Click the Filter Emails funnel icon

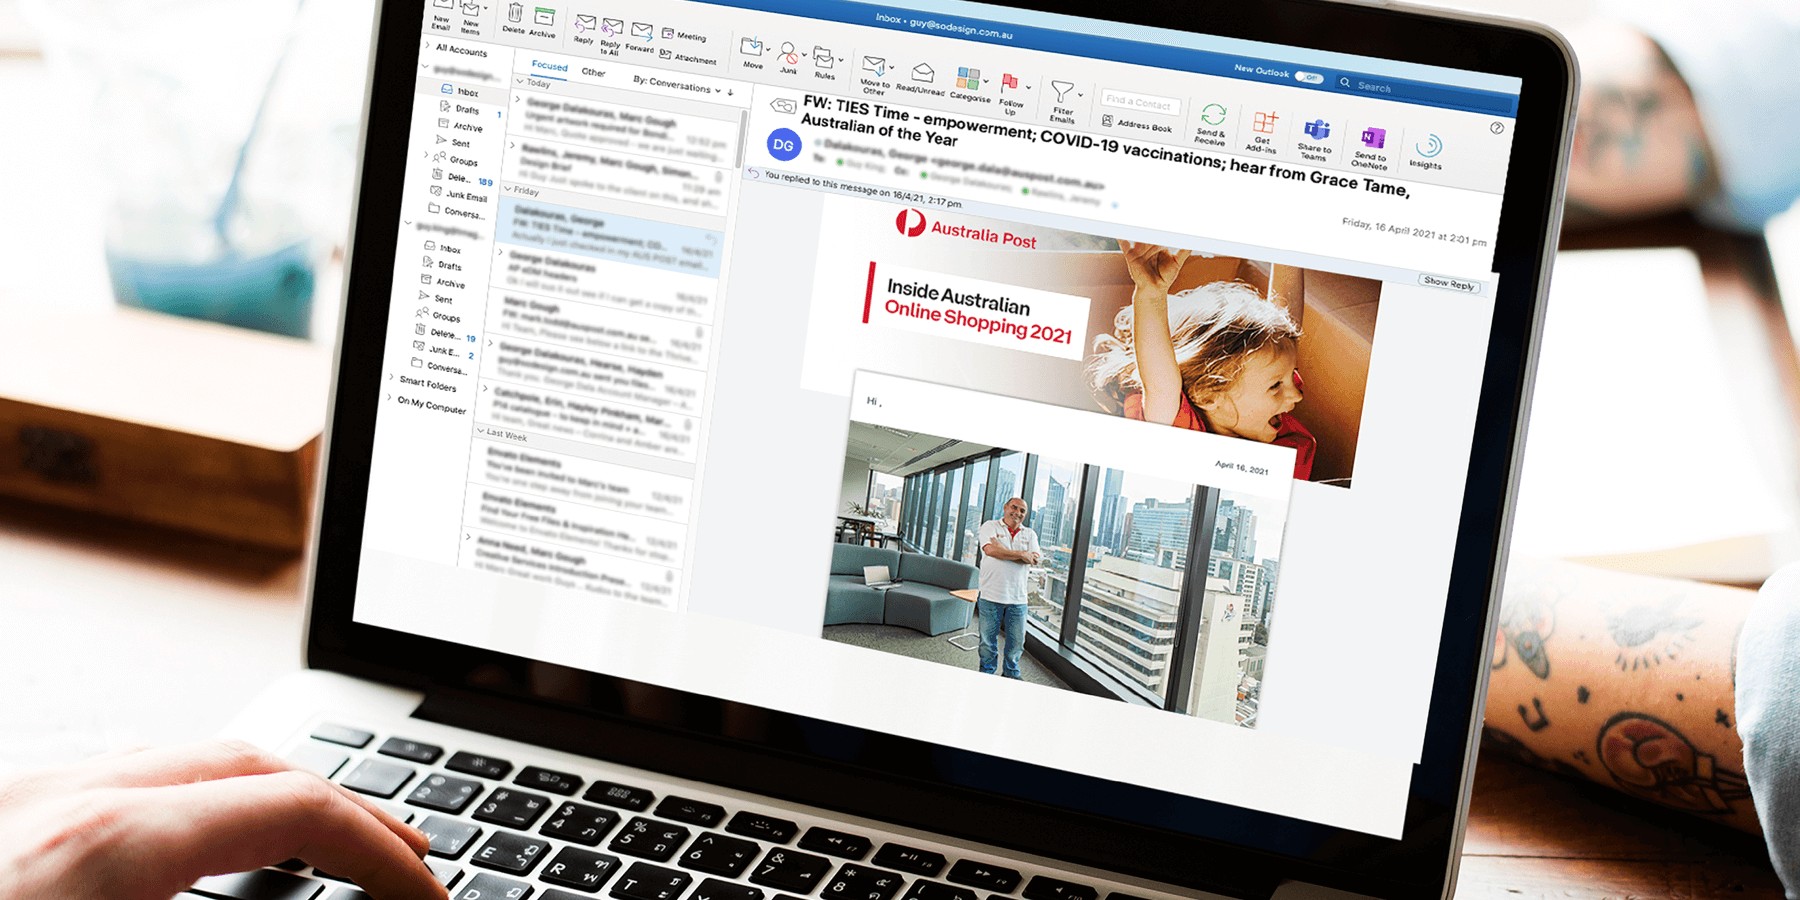point(1062,92)
